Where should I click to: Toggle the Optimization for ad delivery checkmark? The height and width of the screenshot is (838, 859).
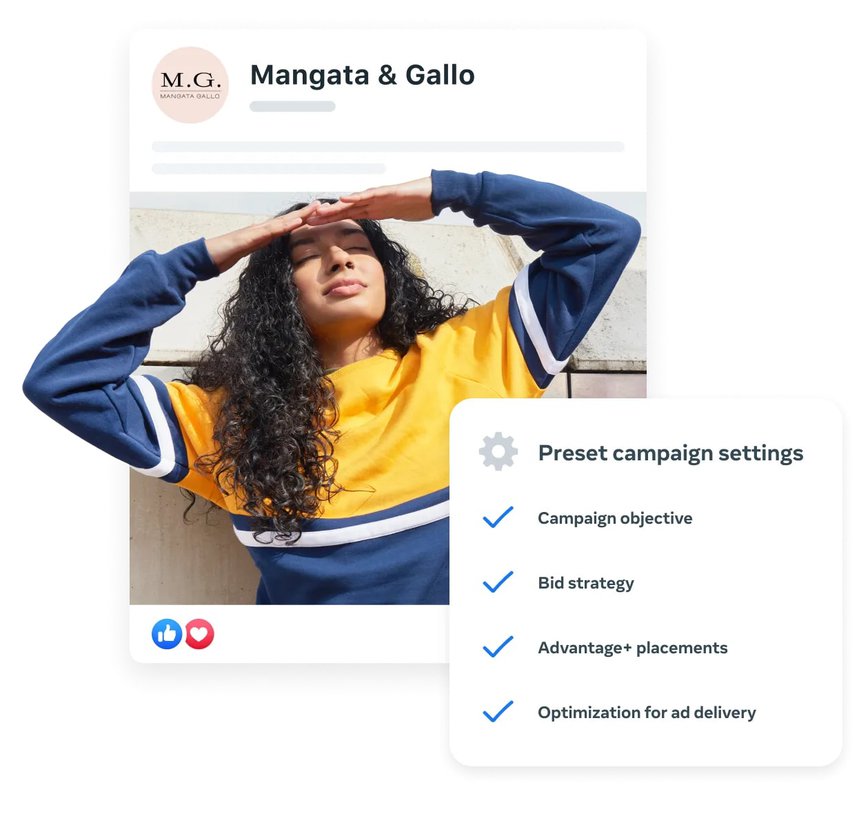[x=498, y=711]
